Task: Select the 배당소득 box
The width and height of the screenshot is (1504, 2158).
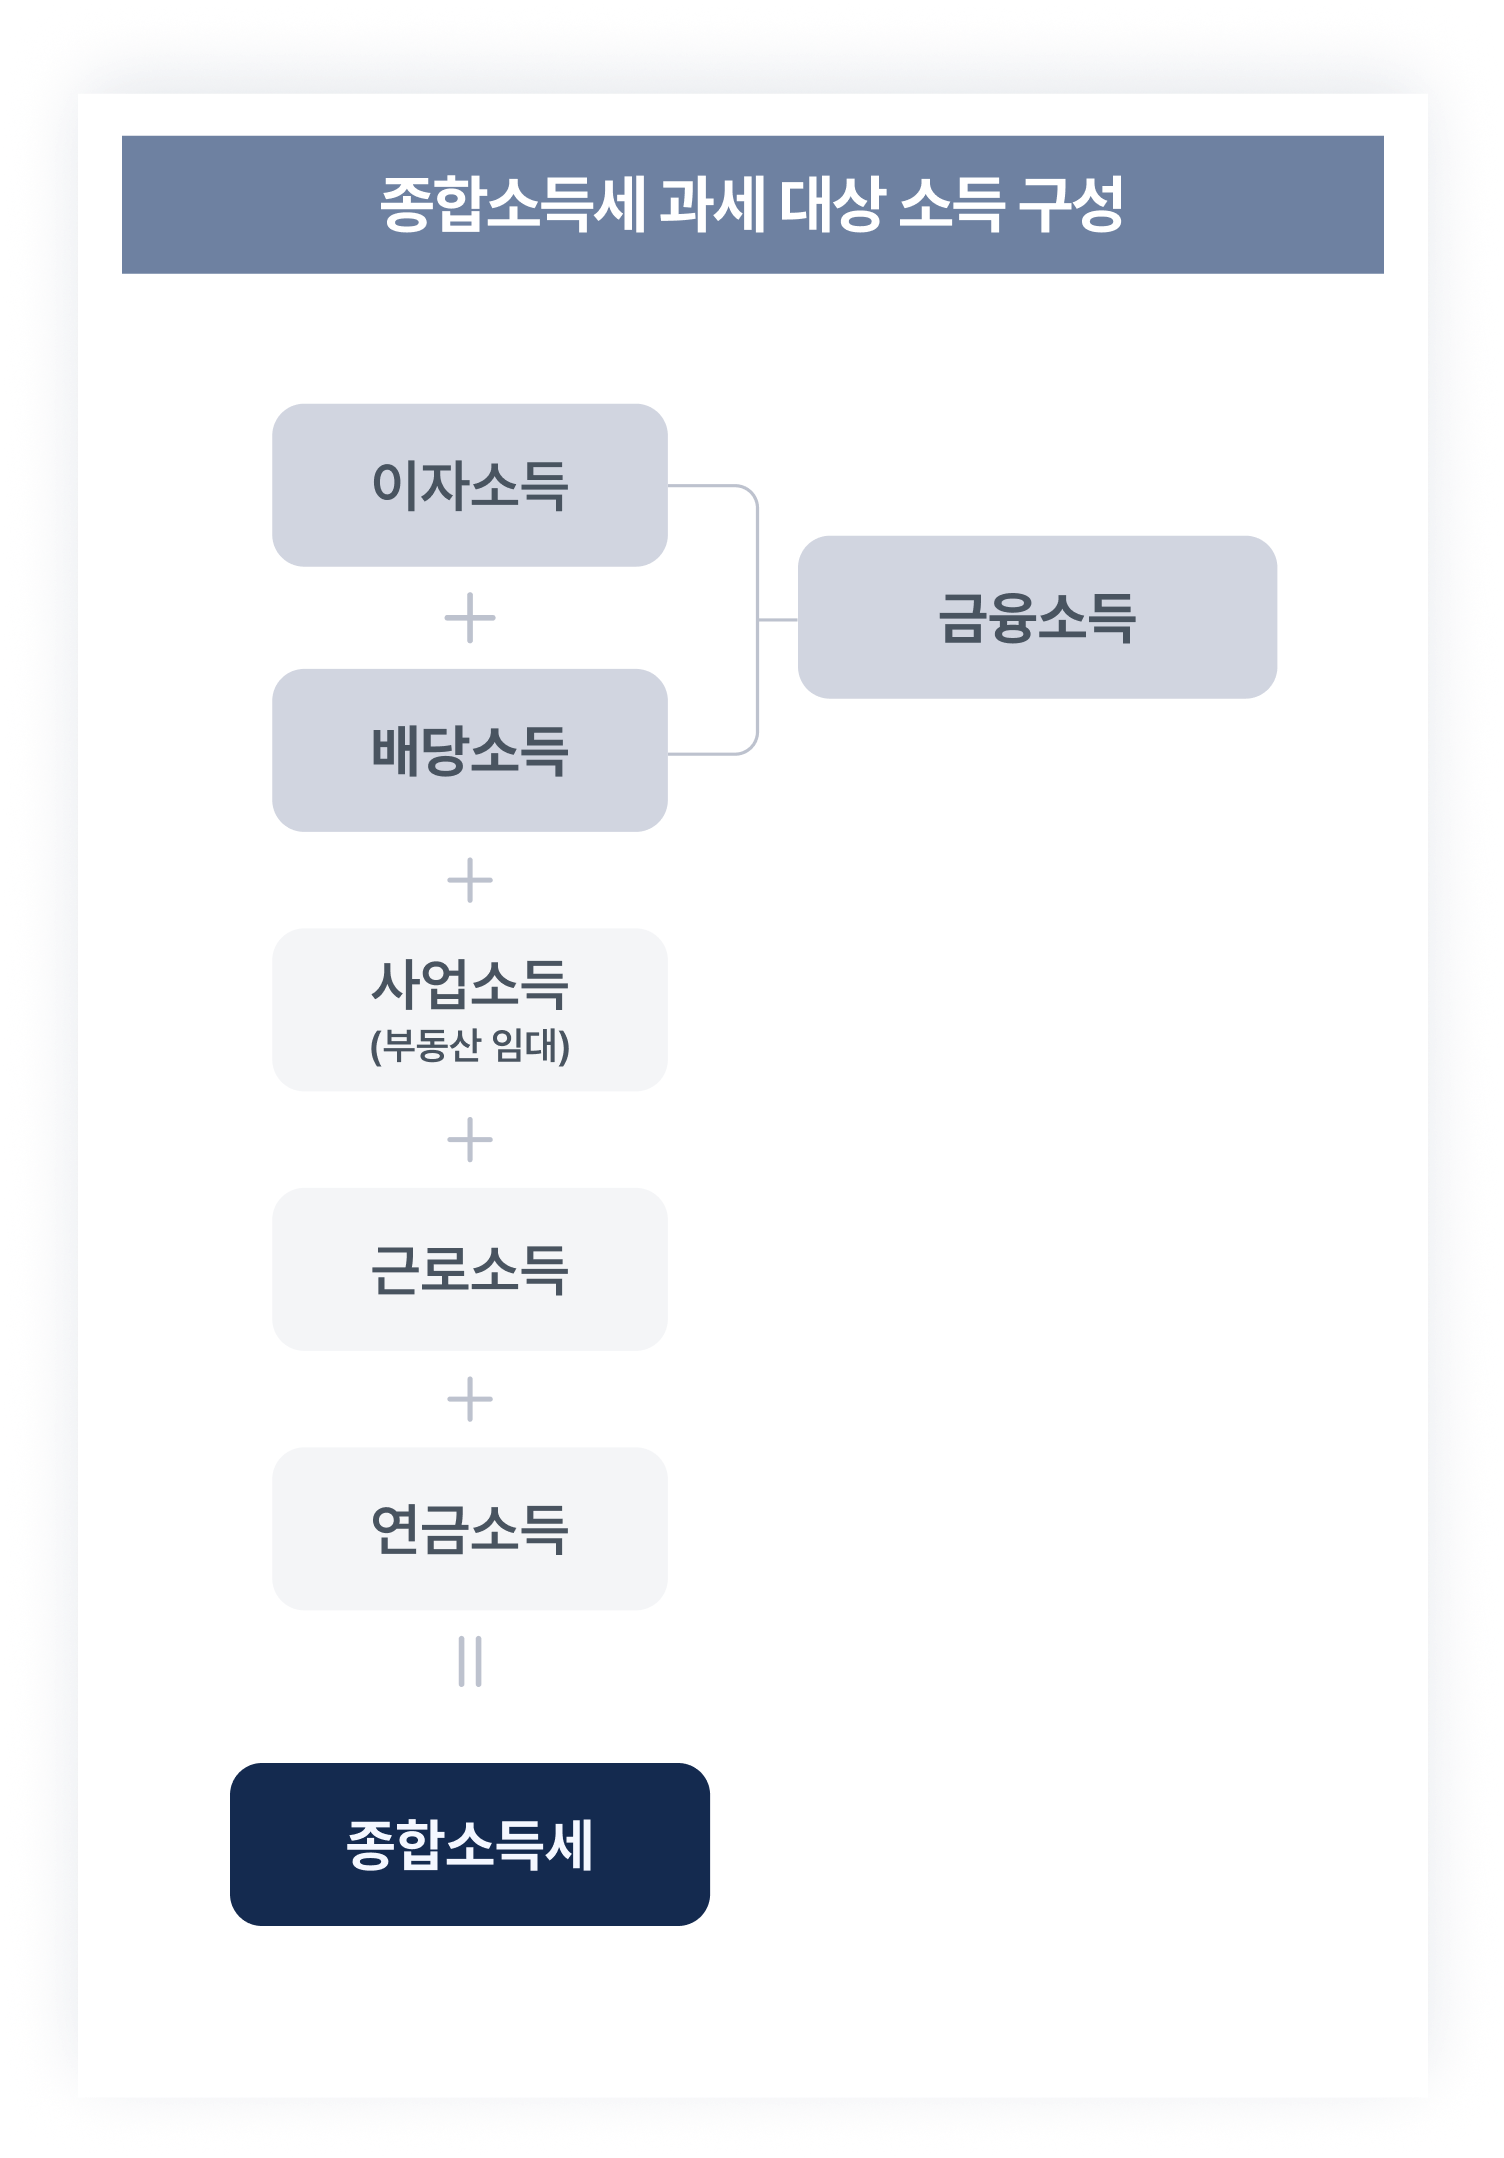Action: click(469, 750)
